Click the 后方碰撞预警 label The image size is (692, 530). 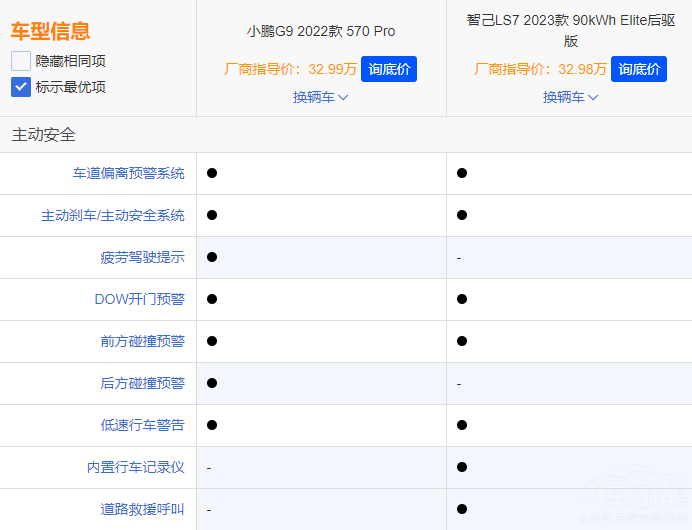click(x=142, y=383)
